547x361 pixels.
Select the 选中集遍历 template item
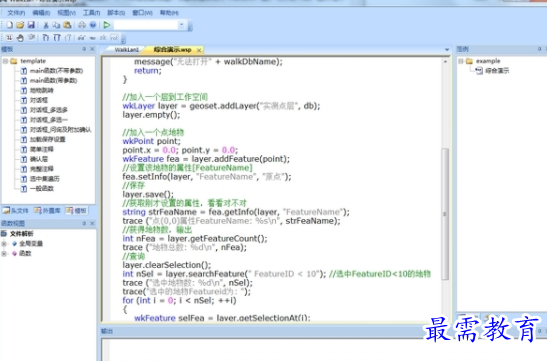pos(45,179)
